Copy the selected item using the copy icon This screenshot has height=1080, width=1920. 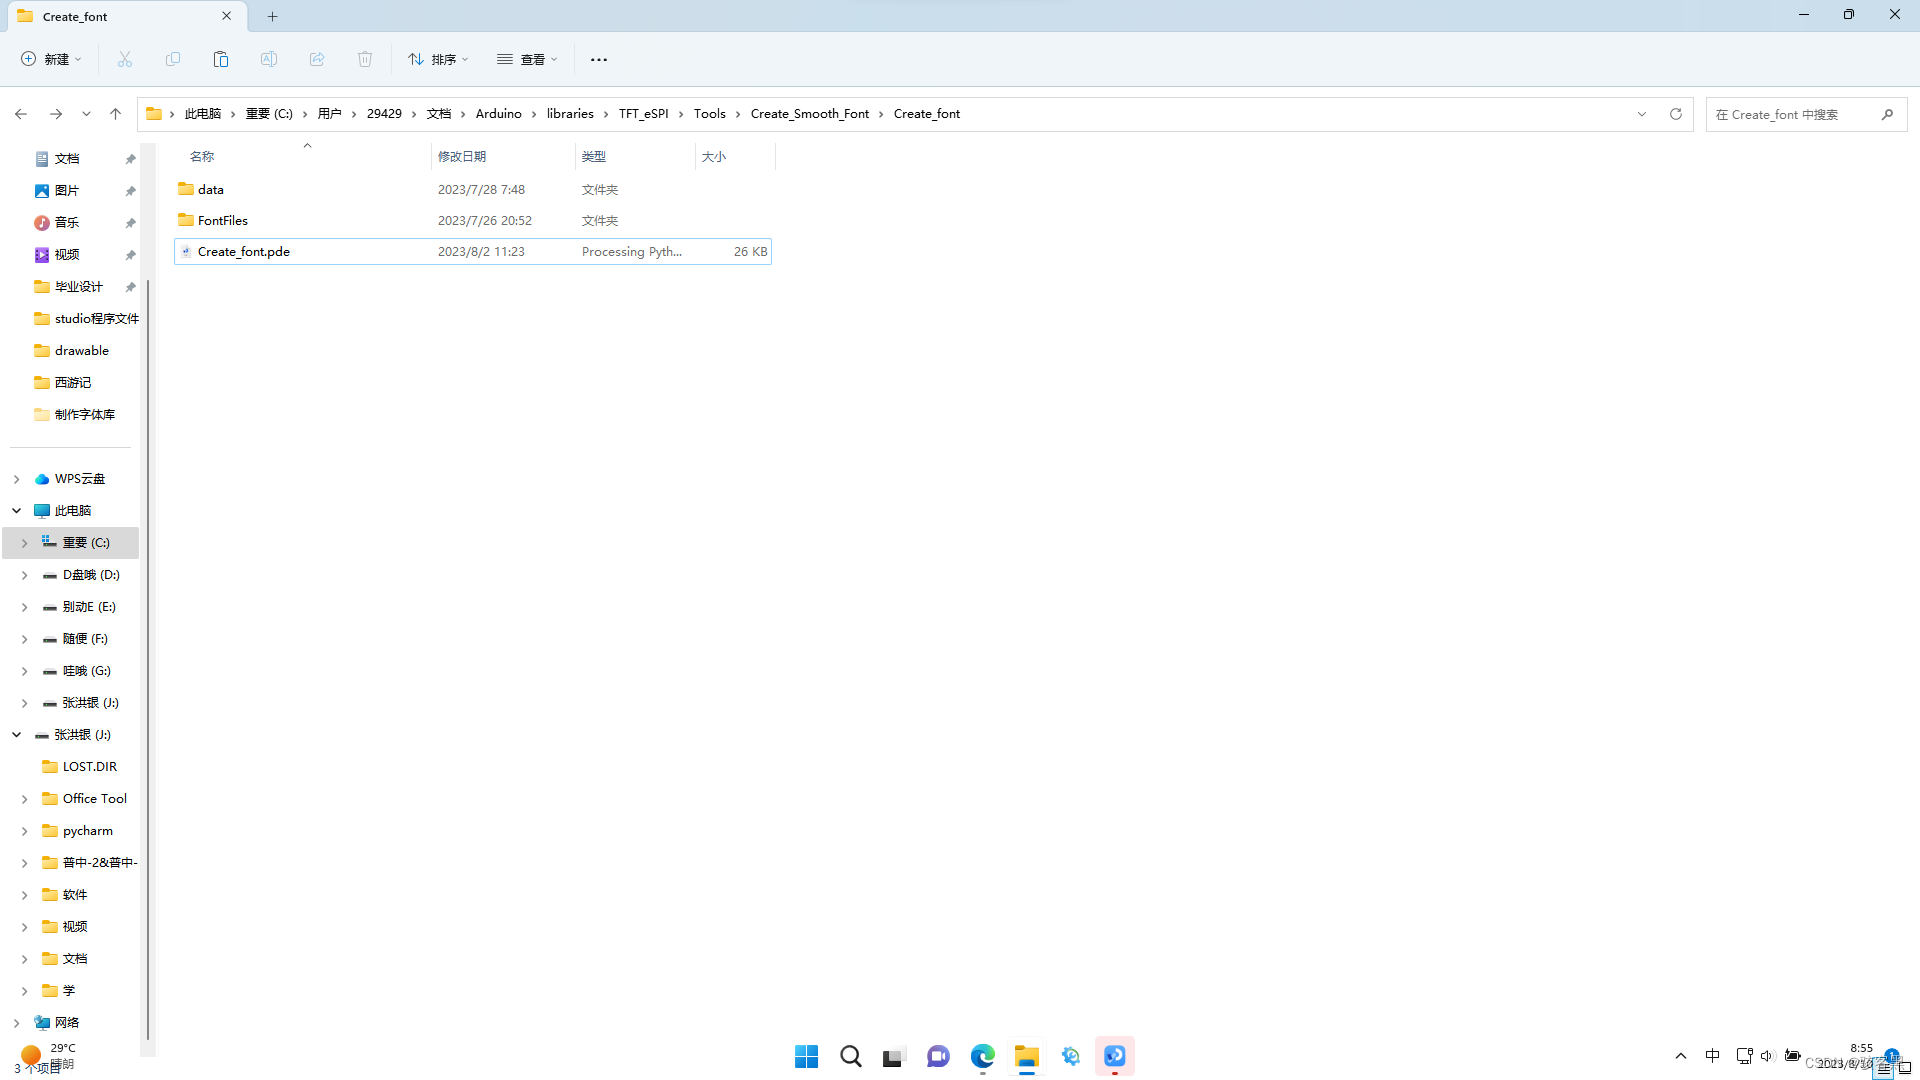[172, 59]
